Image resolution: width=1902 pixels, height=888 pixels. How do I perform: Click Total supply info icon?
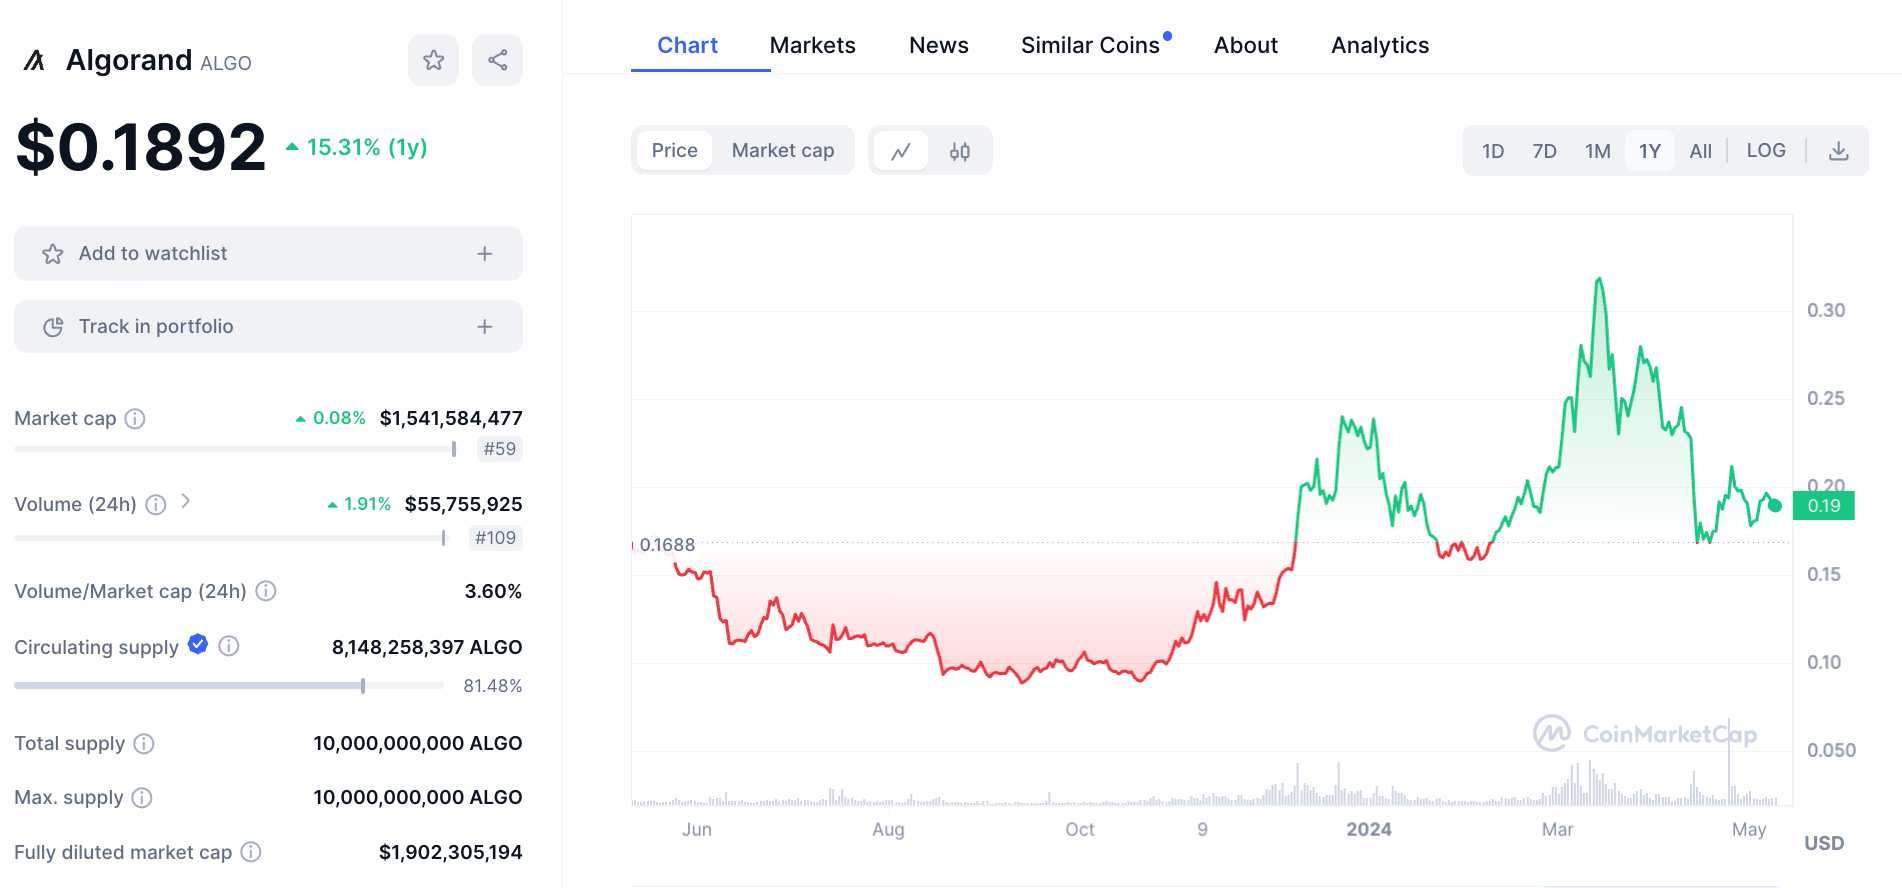coord(144,744)
